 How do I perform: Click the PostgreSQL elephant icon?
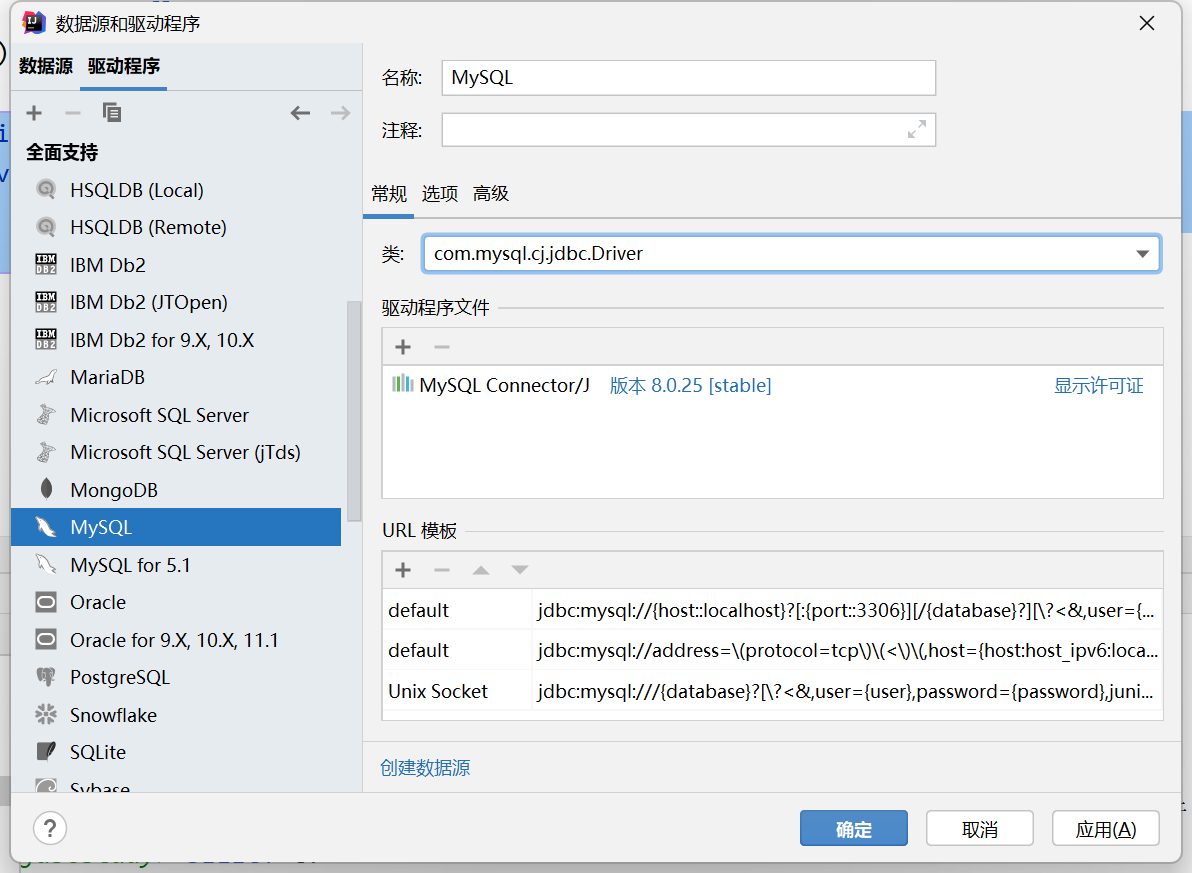pyautogui.click(x=46, y=677)
